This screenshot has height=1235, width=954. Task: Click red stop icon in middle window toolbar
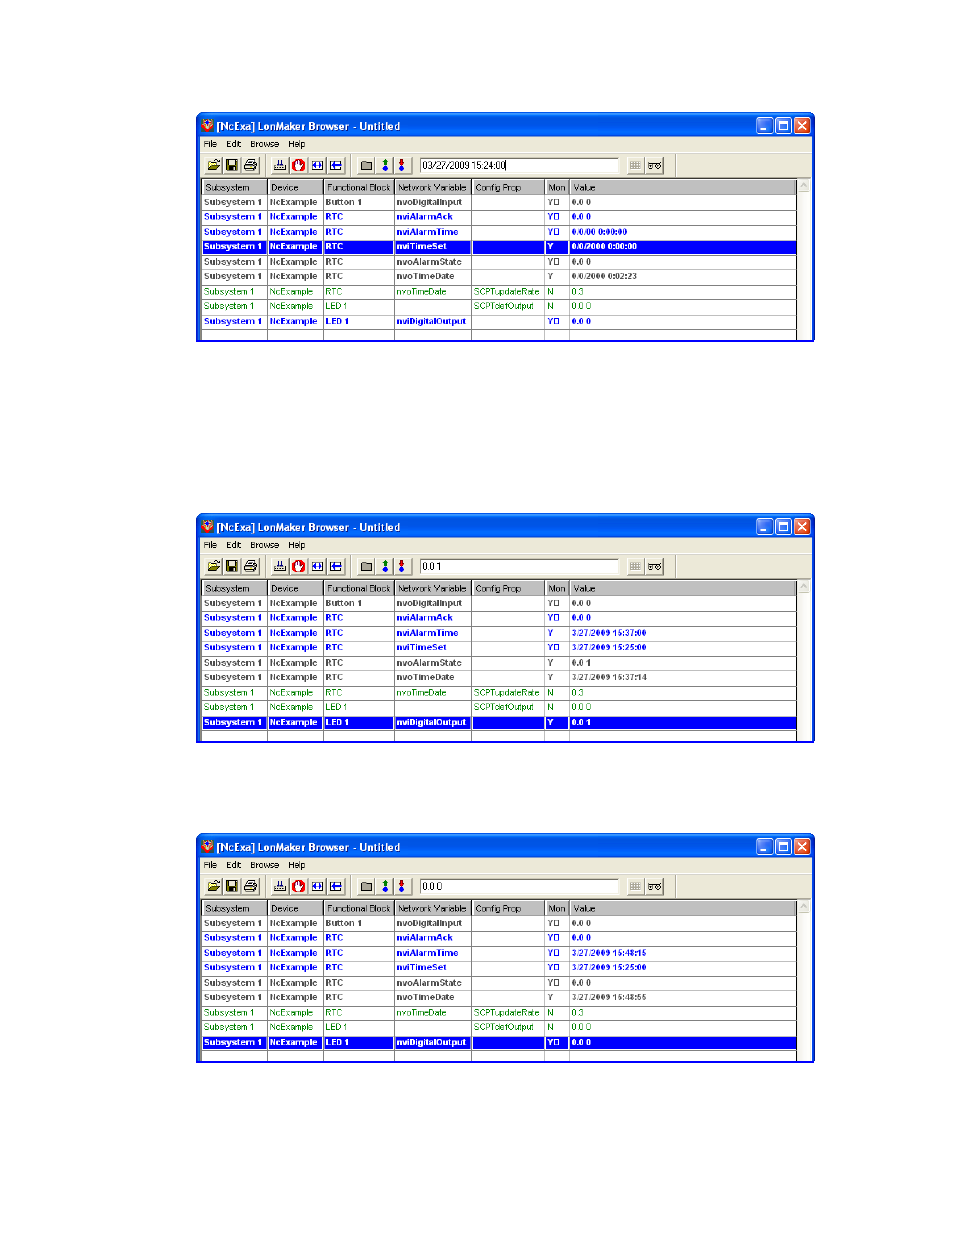pos(298,566)
